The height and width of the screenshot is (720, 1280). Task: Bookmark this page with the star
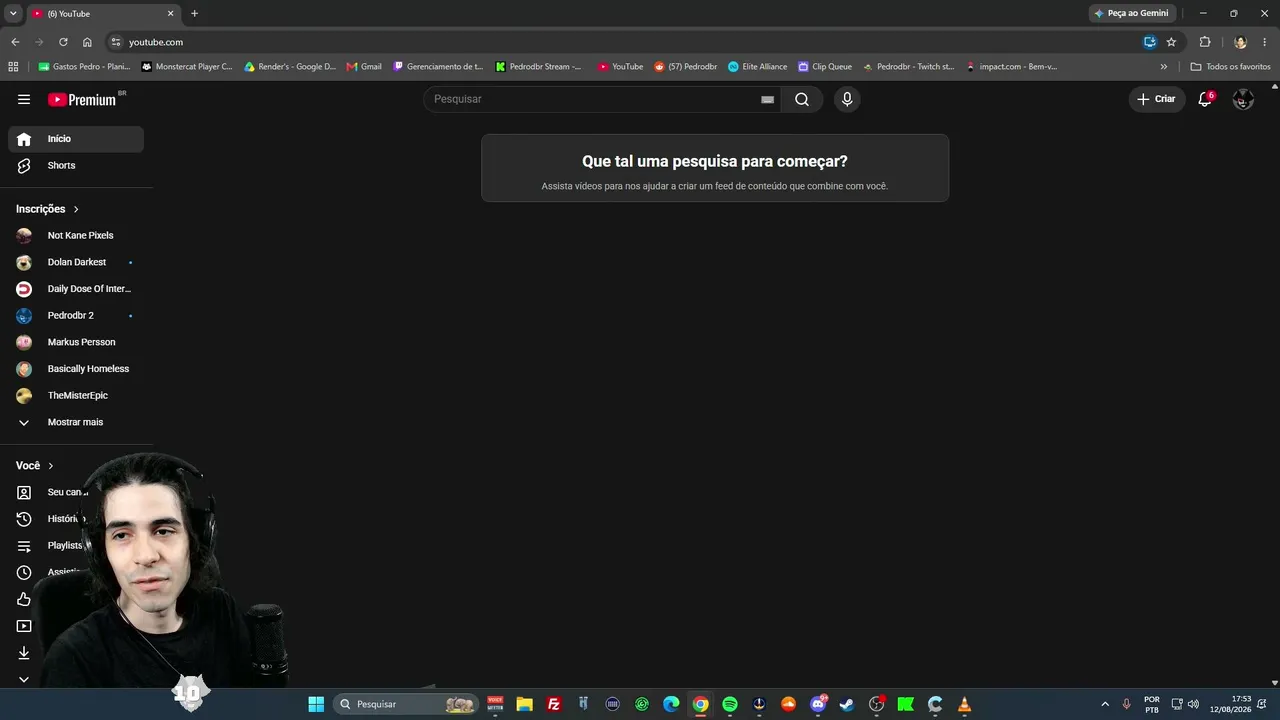coord(1171,42)
